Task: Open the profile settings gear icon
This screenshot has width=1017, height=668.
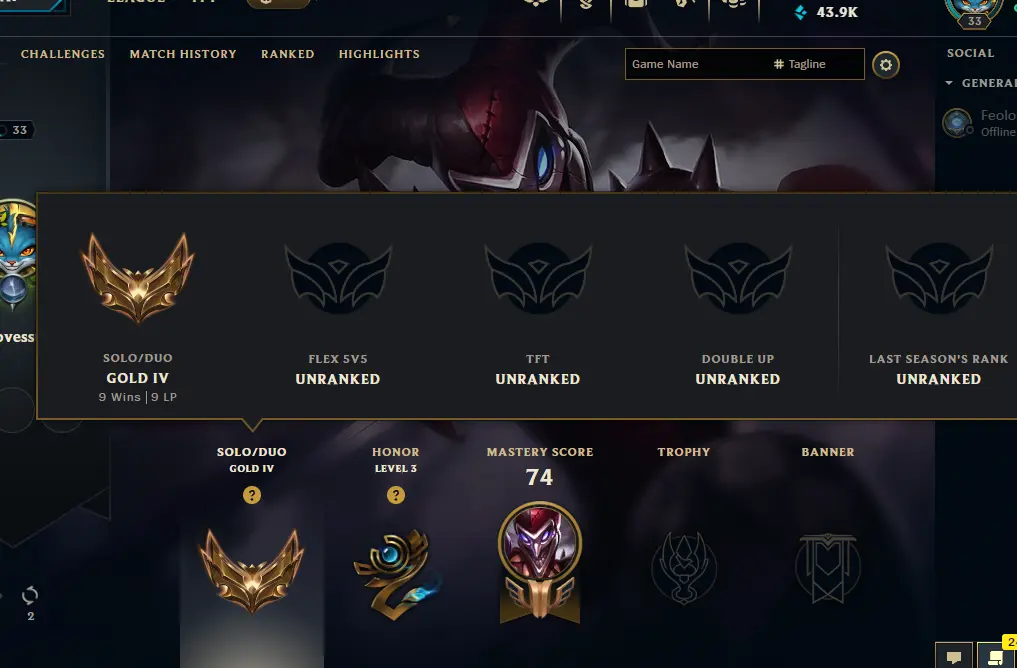Action: pos(885,65)
